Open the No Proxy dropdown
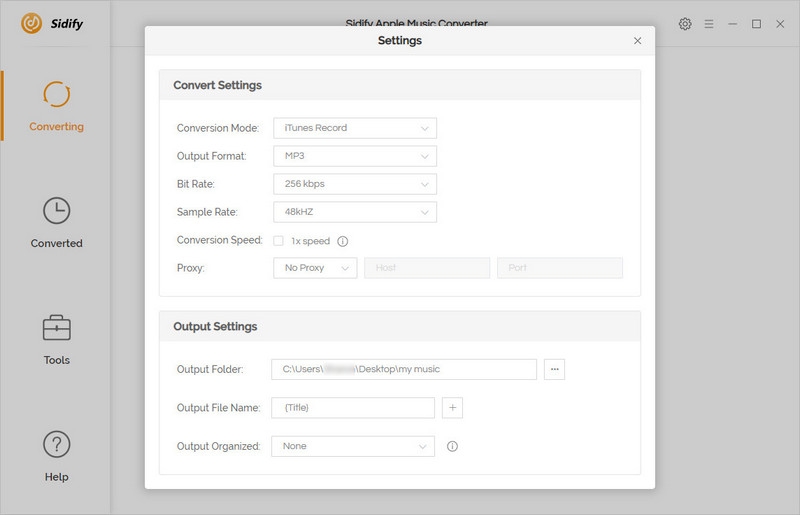Viewport: 800px width, 515px height. tap(314, 268)
